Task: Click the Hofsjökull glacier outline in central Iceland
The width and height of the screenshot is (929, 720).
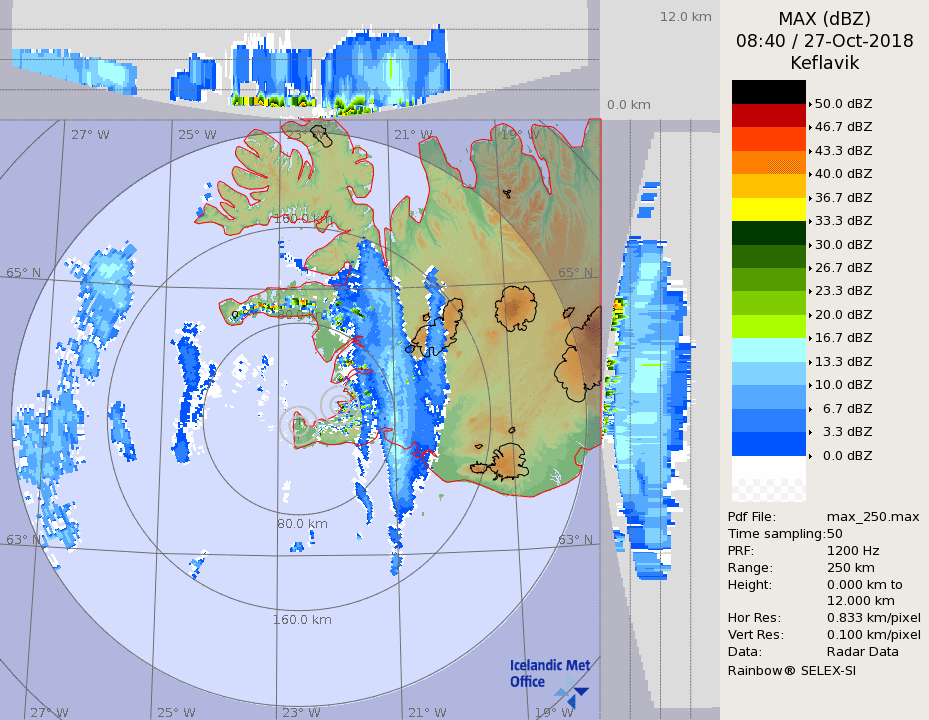Action: 519,308
